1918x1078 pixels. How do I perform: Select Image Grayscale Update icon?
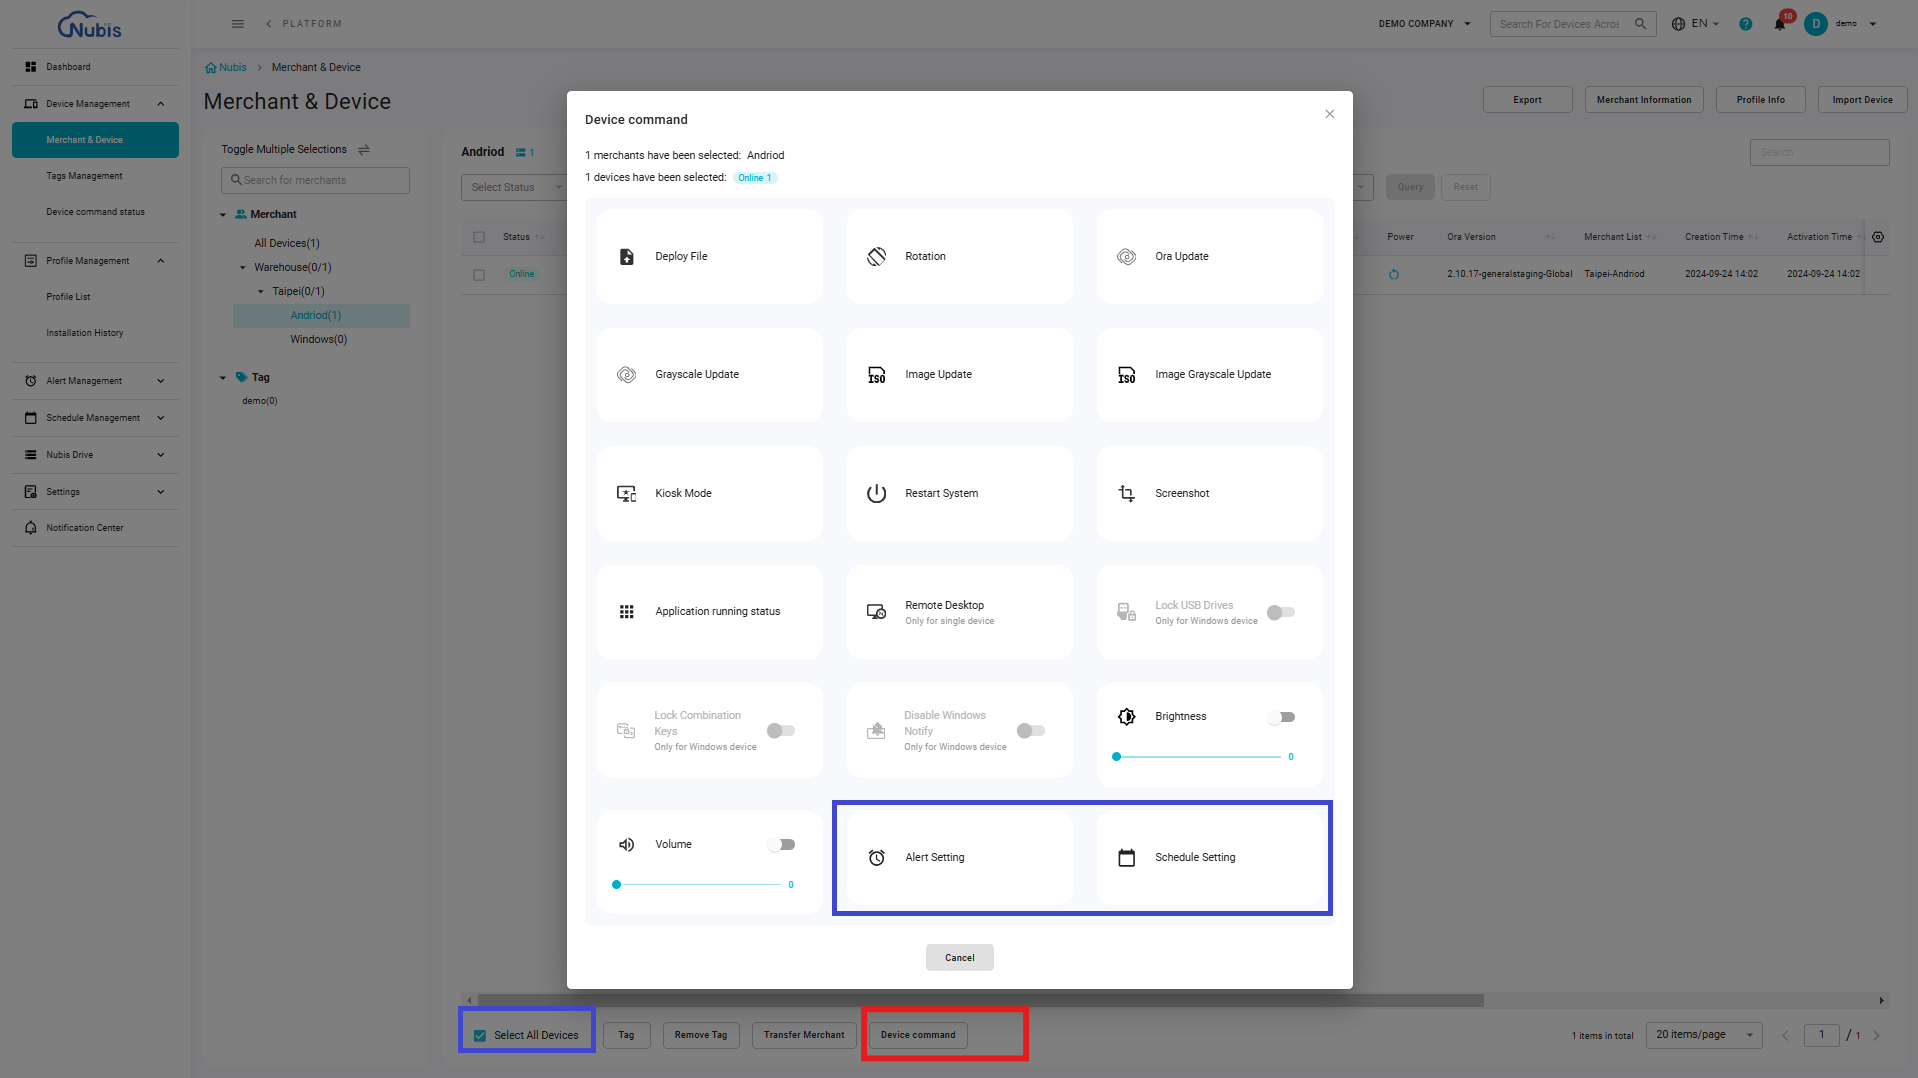[1126, 374]
